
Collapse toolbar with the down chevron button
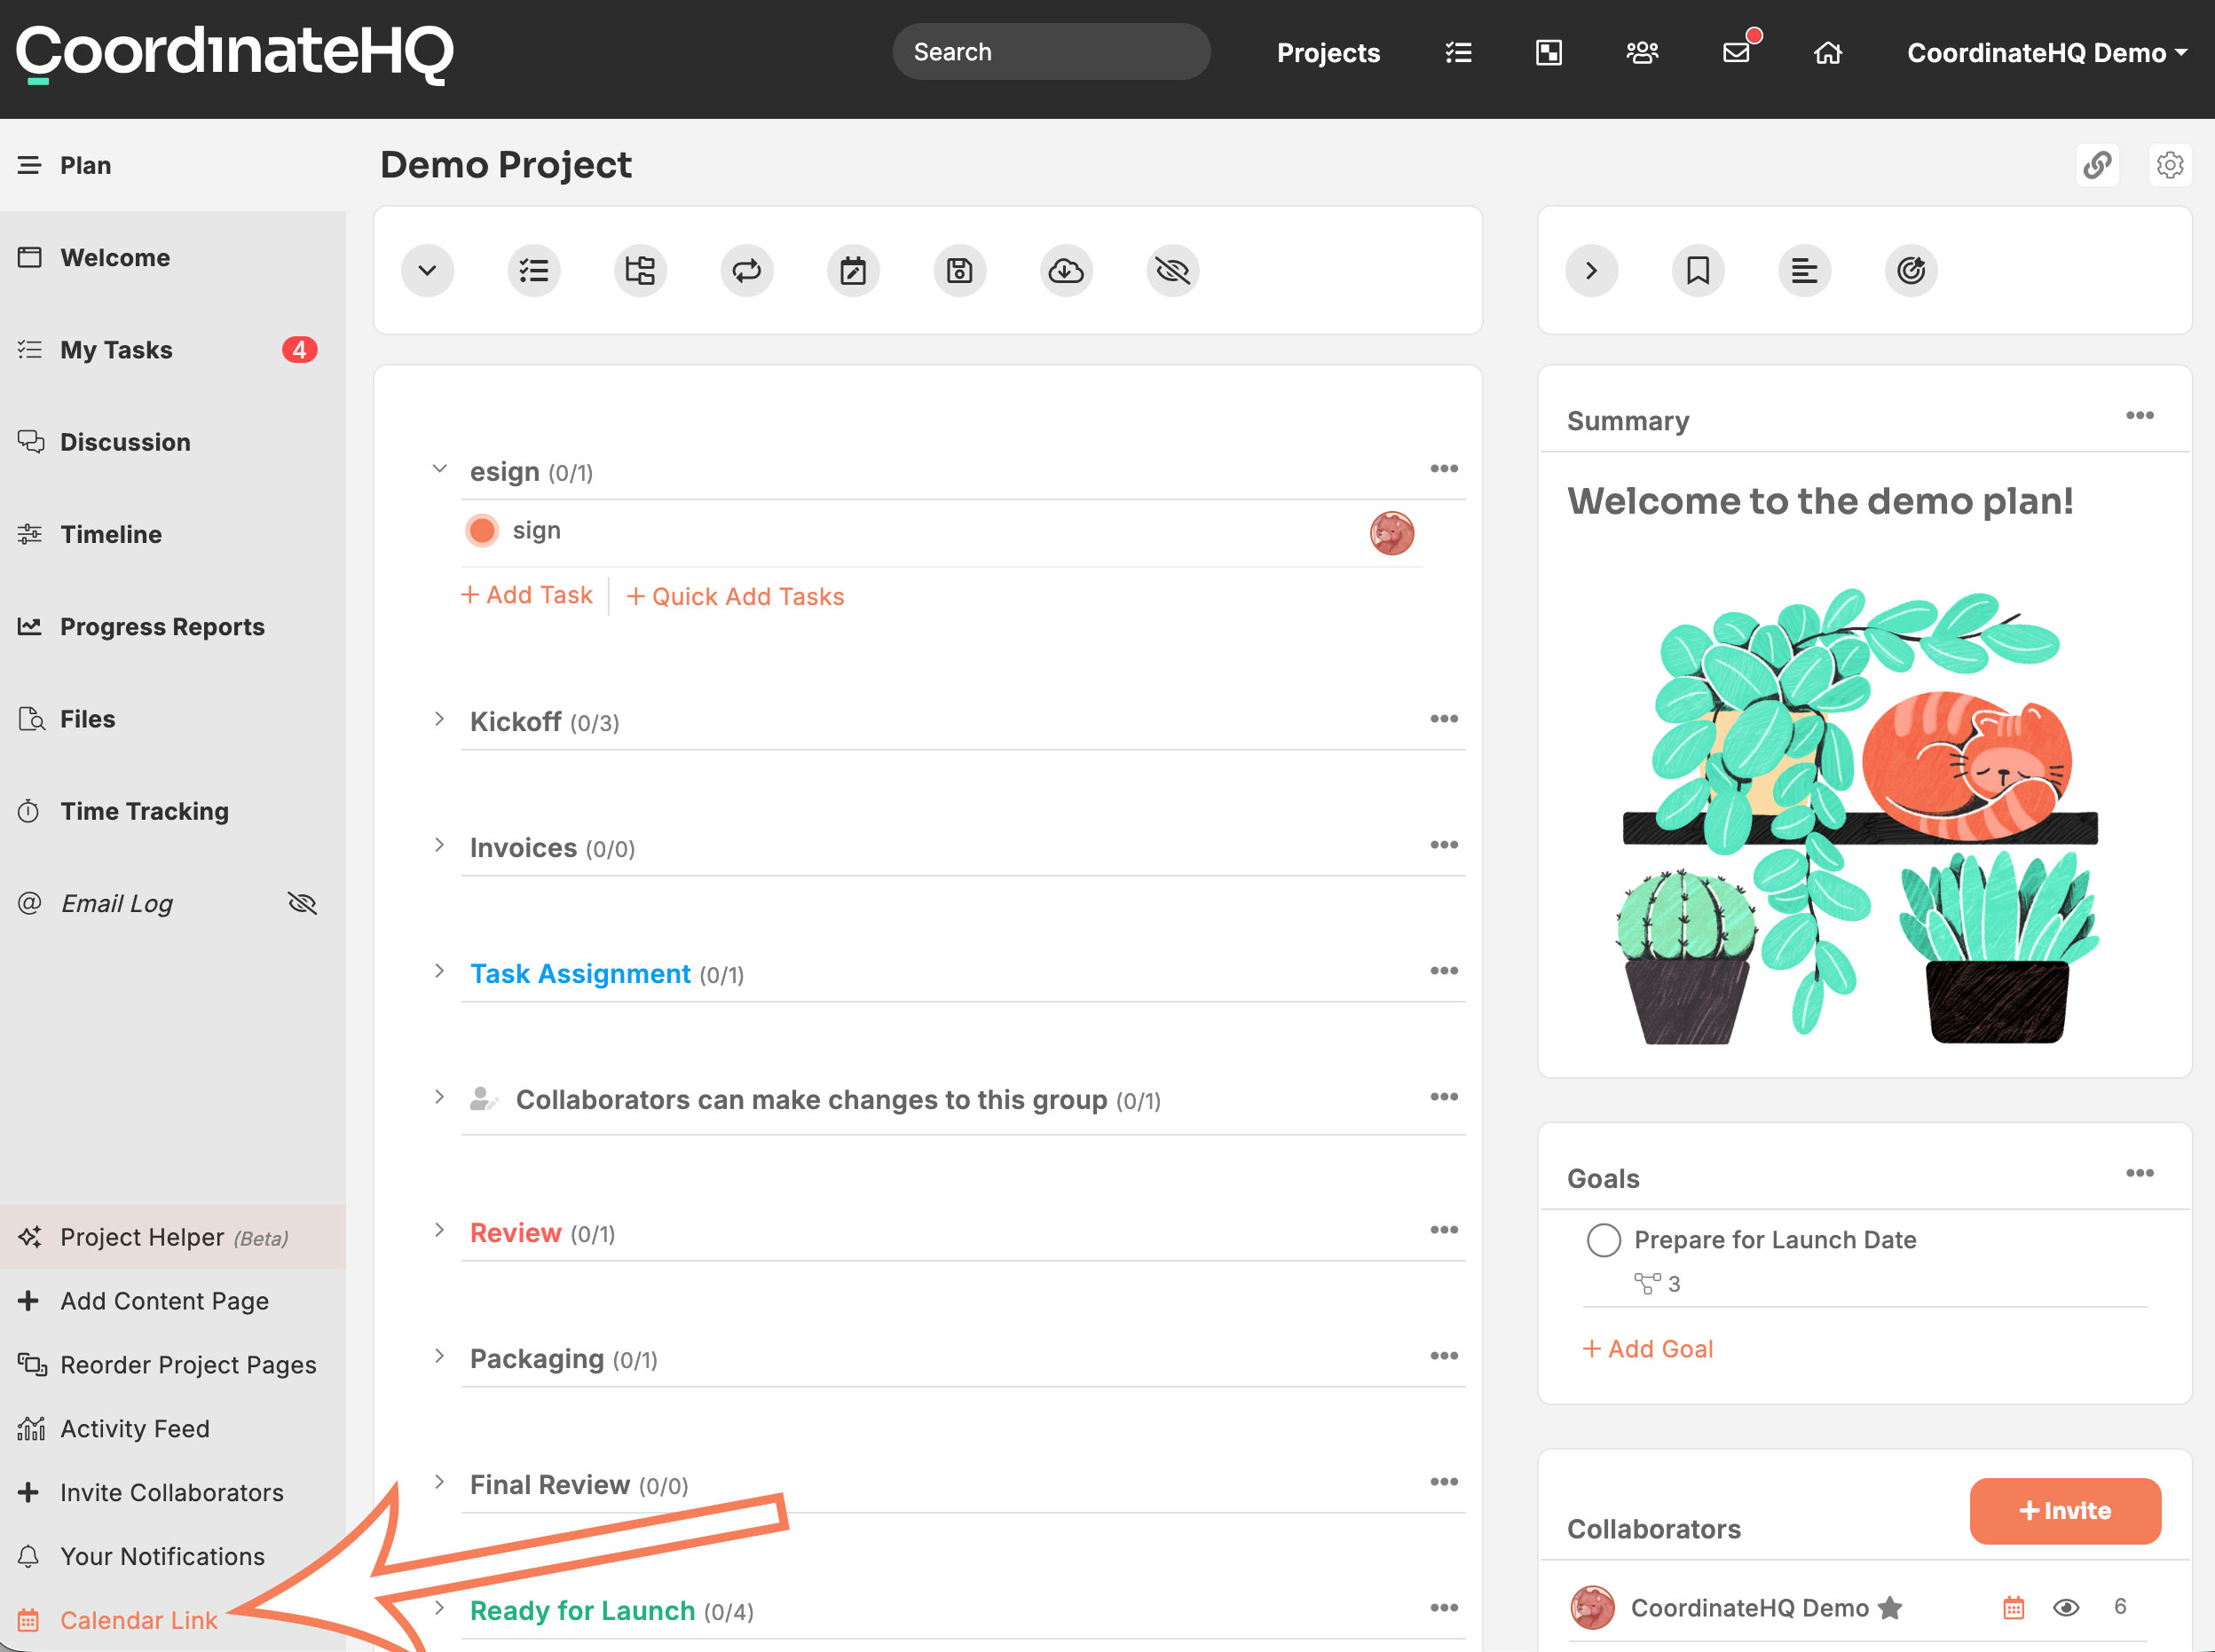pyautogui.click(x=427, y=271)
